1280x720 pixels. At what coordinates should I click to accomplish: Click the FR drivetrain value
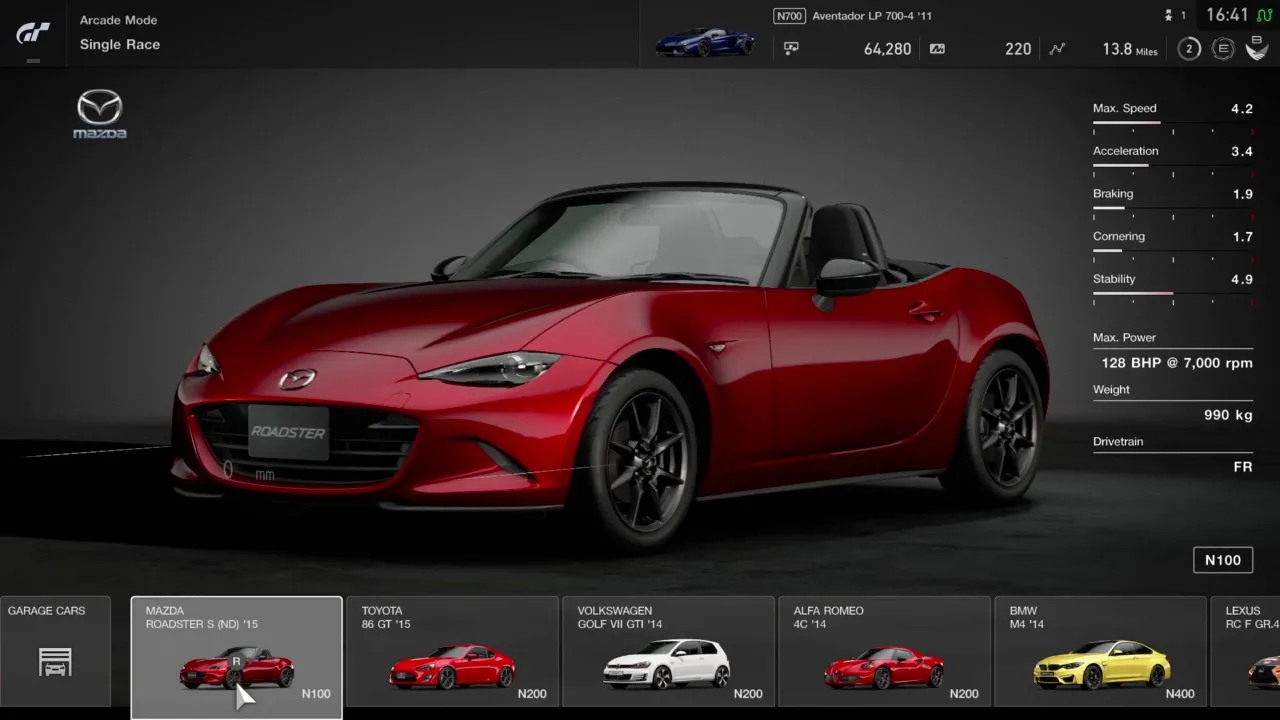pyautogui.click(x=1243, y=467)
